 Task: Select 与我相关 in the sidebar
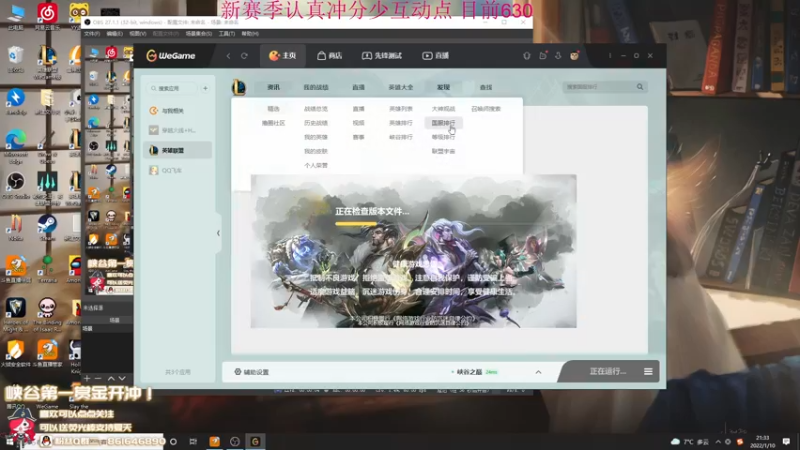point(178,111)
